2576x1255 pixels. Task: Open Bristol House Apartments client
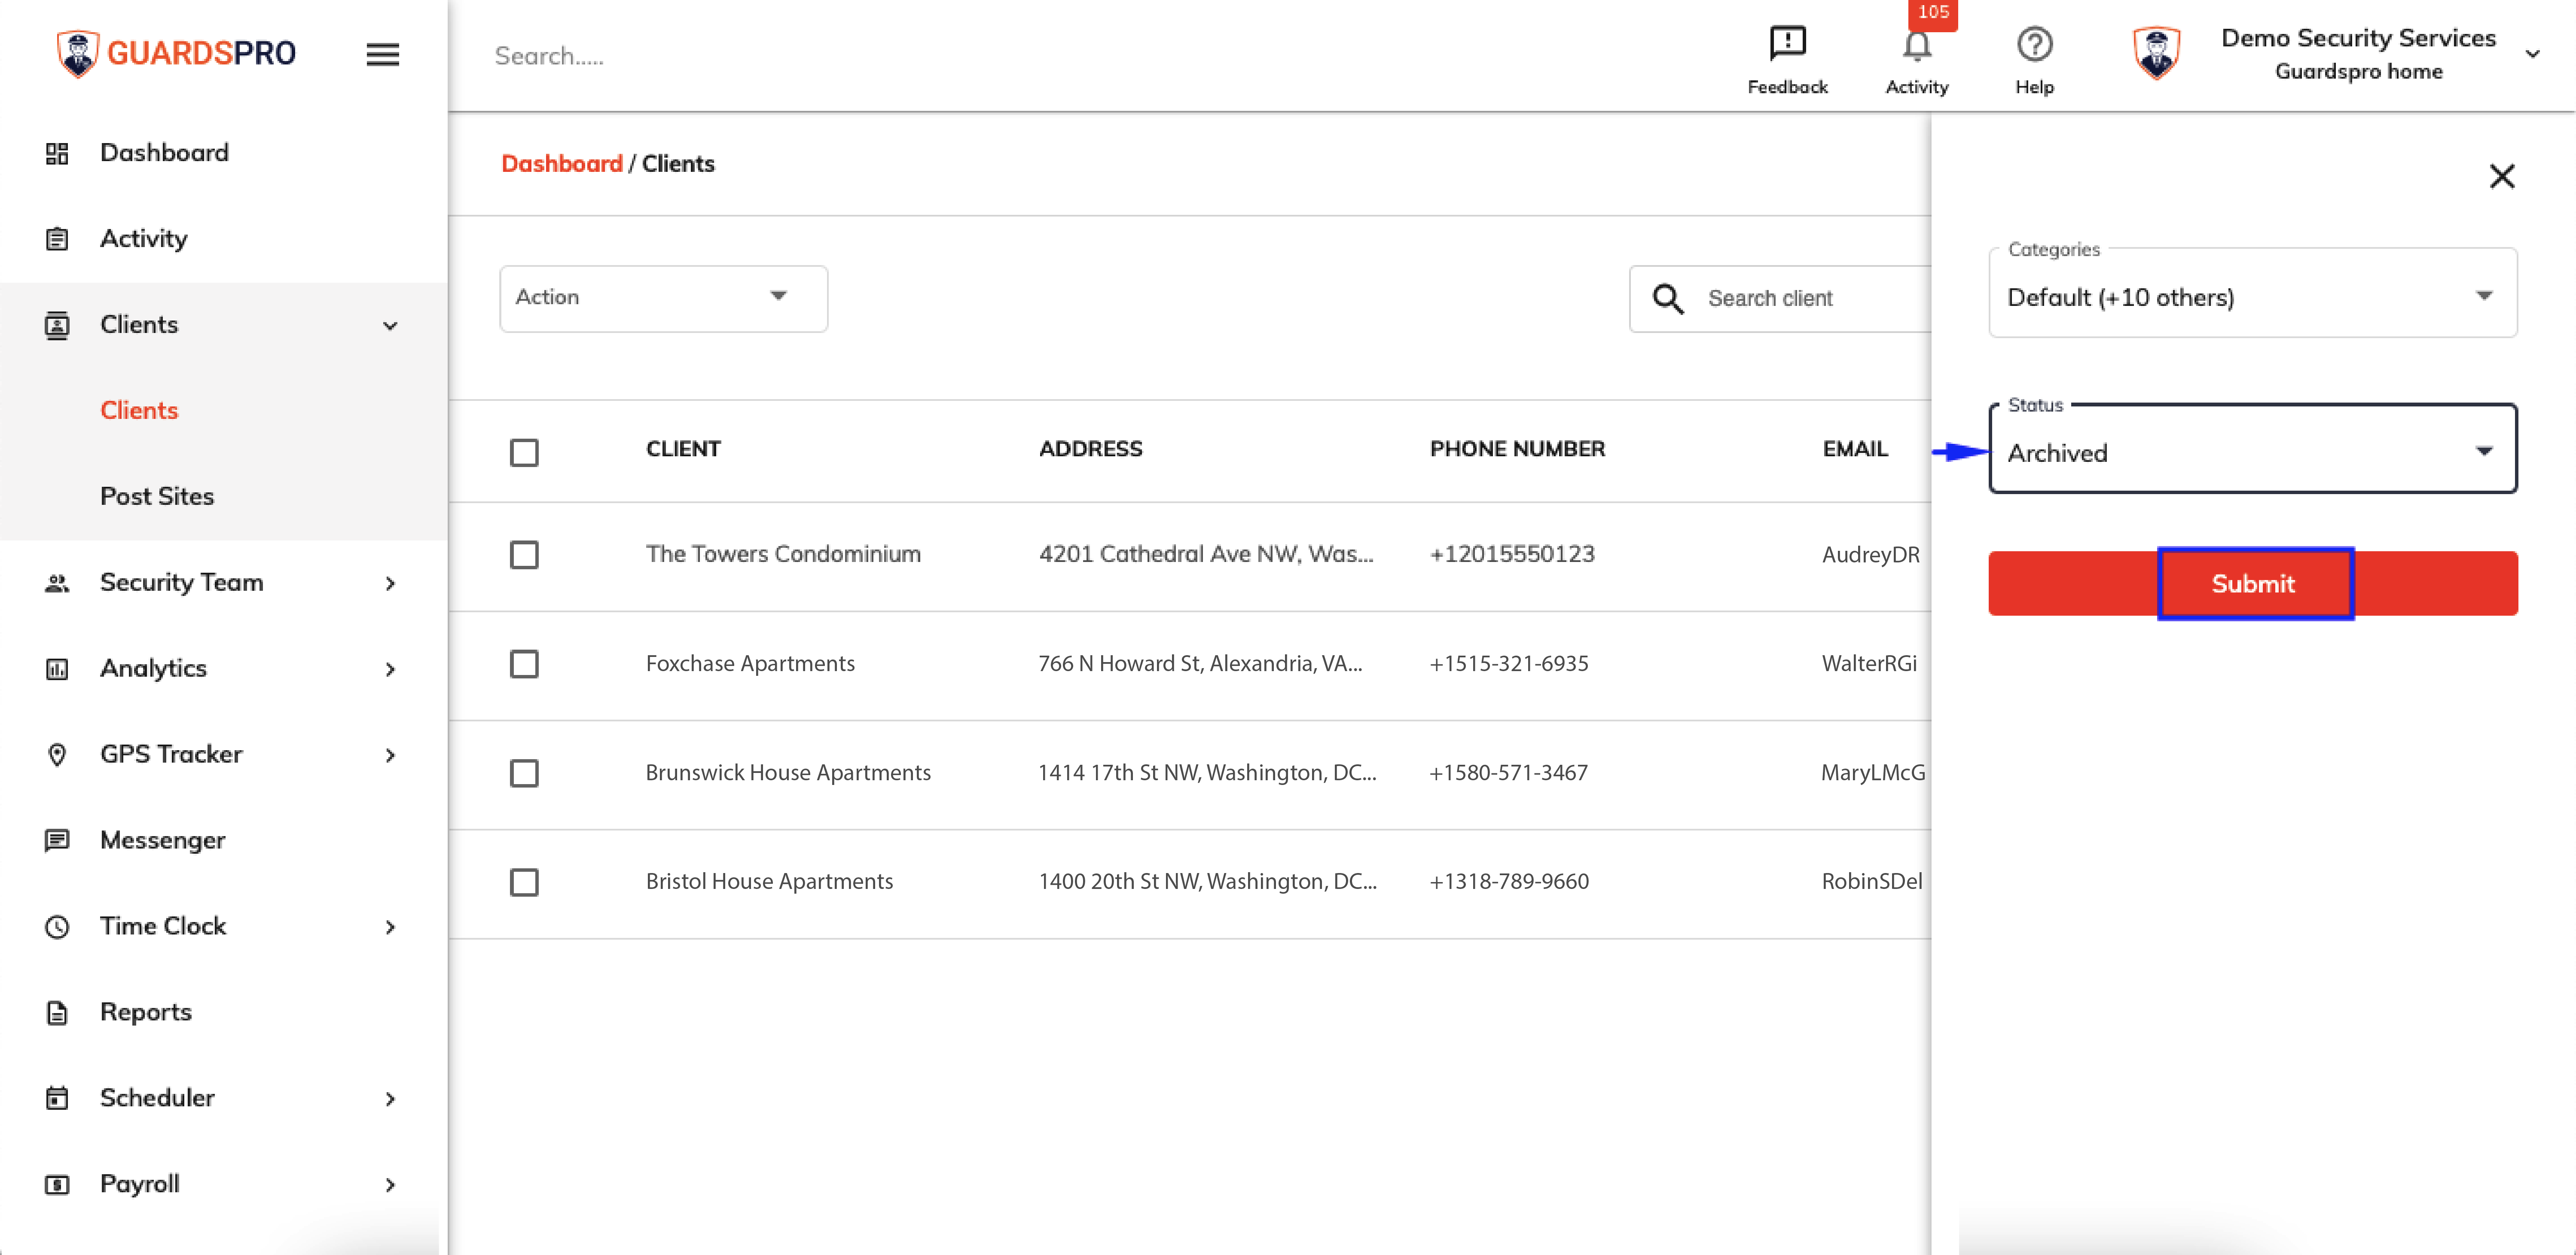[769, 881]
